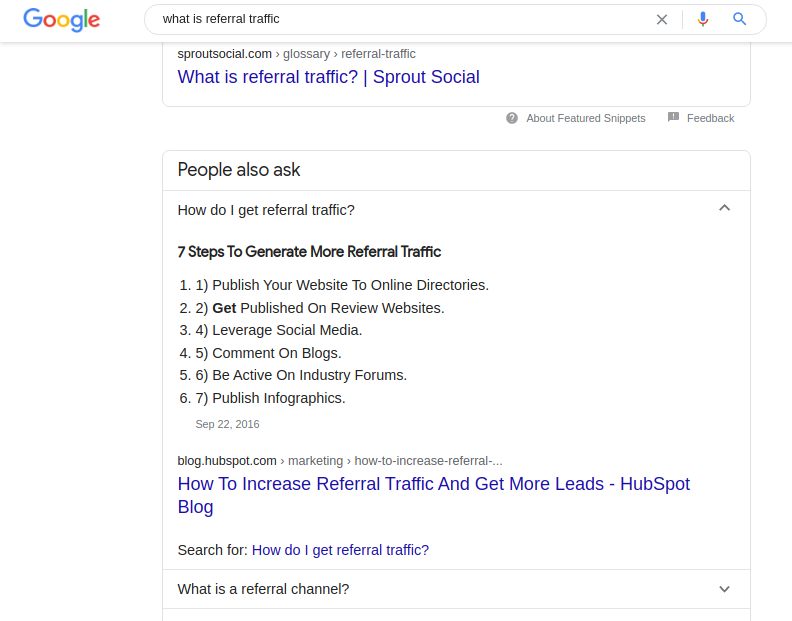
Task: Click the '7 Steps To Generate More Referral Traffic' heading
Action: point(309,252)
